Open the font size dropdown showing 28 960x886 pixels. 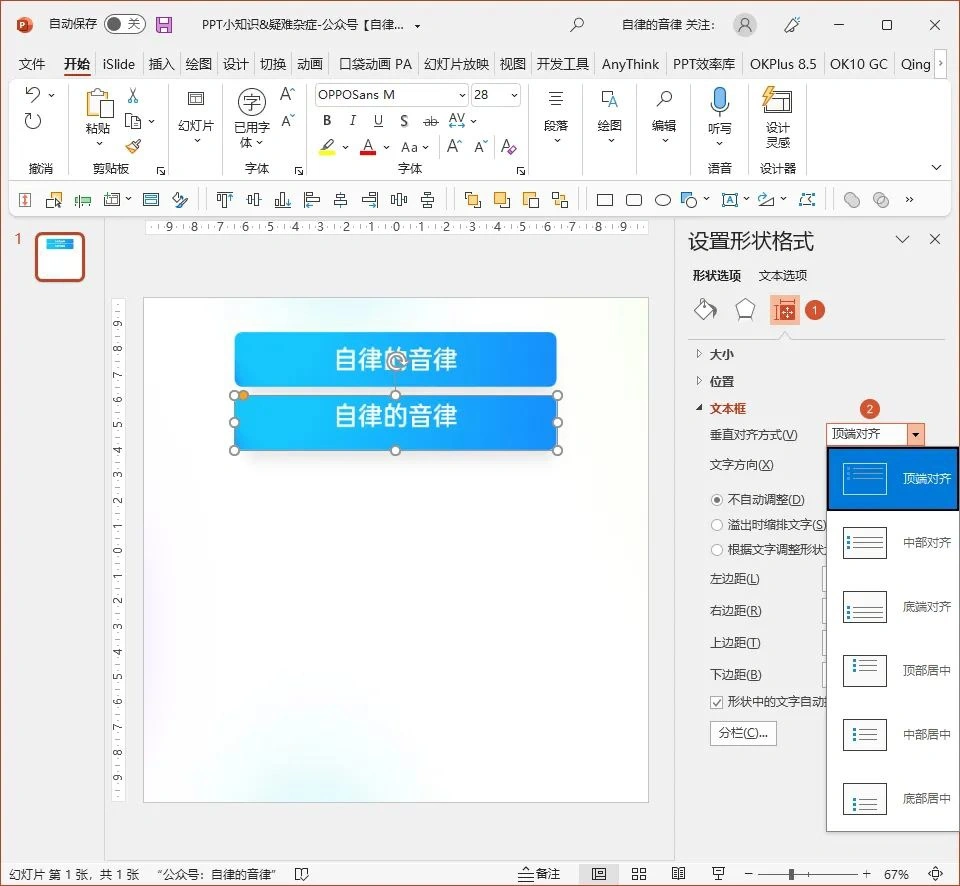pyautogui.click(x=516, y=94)
